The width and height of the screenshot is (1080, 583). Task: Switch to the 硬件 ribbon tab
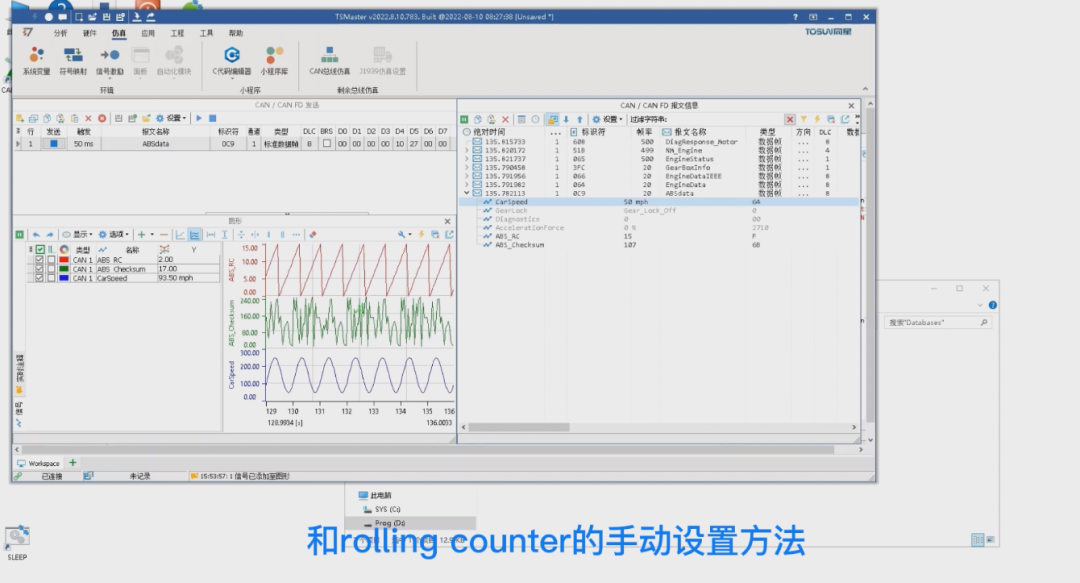click(88, 32)
